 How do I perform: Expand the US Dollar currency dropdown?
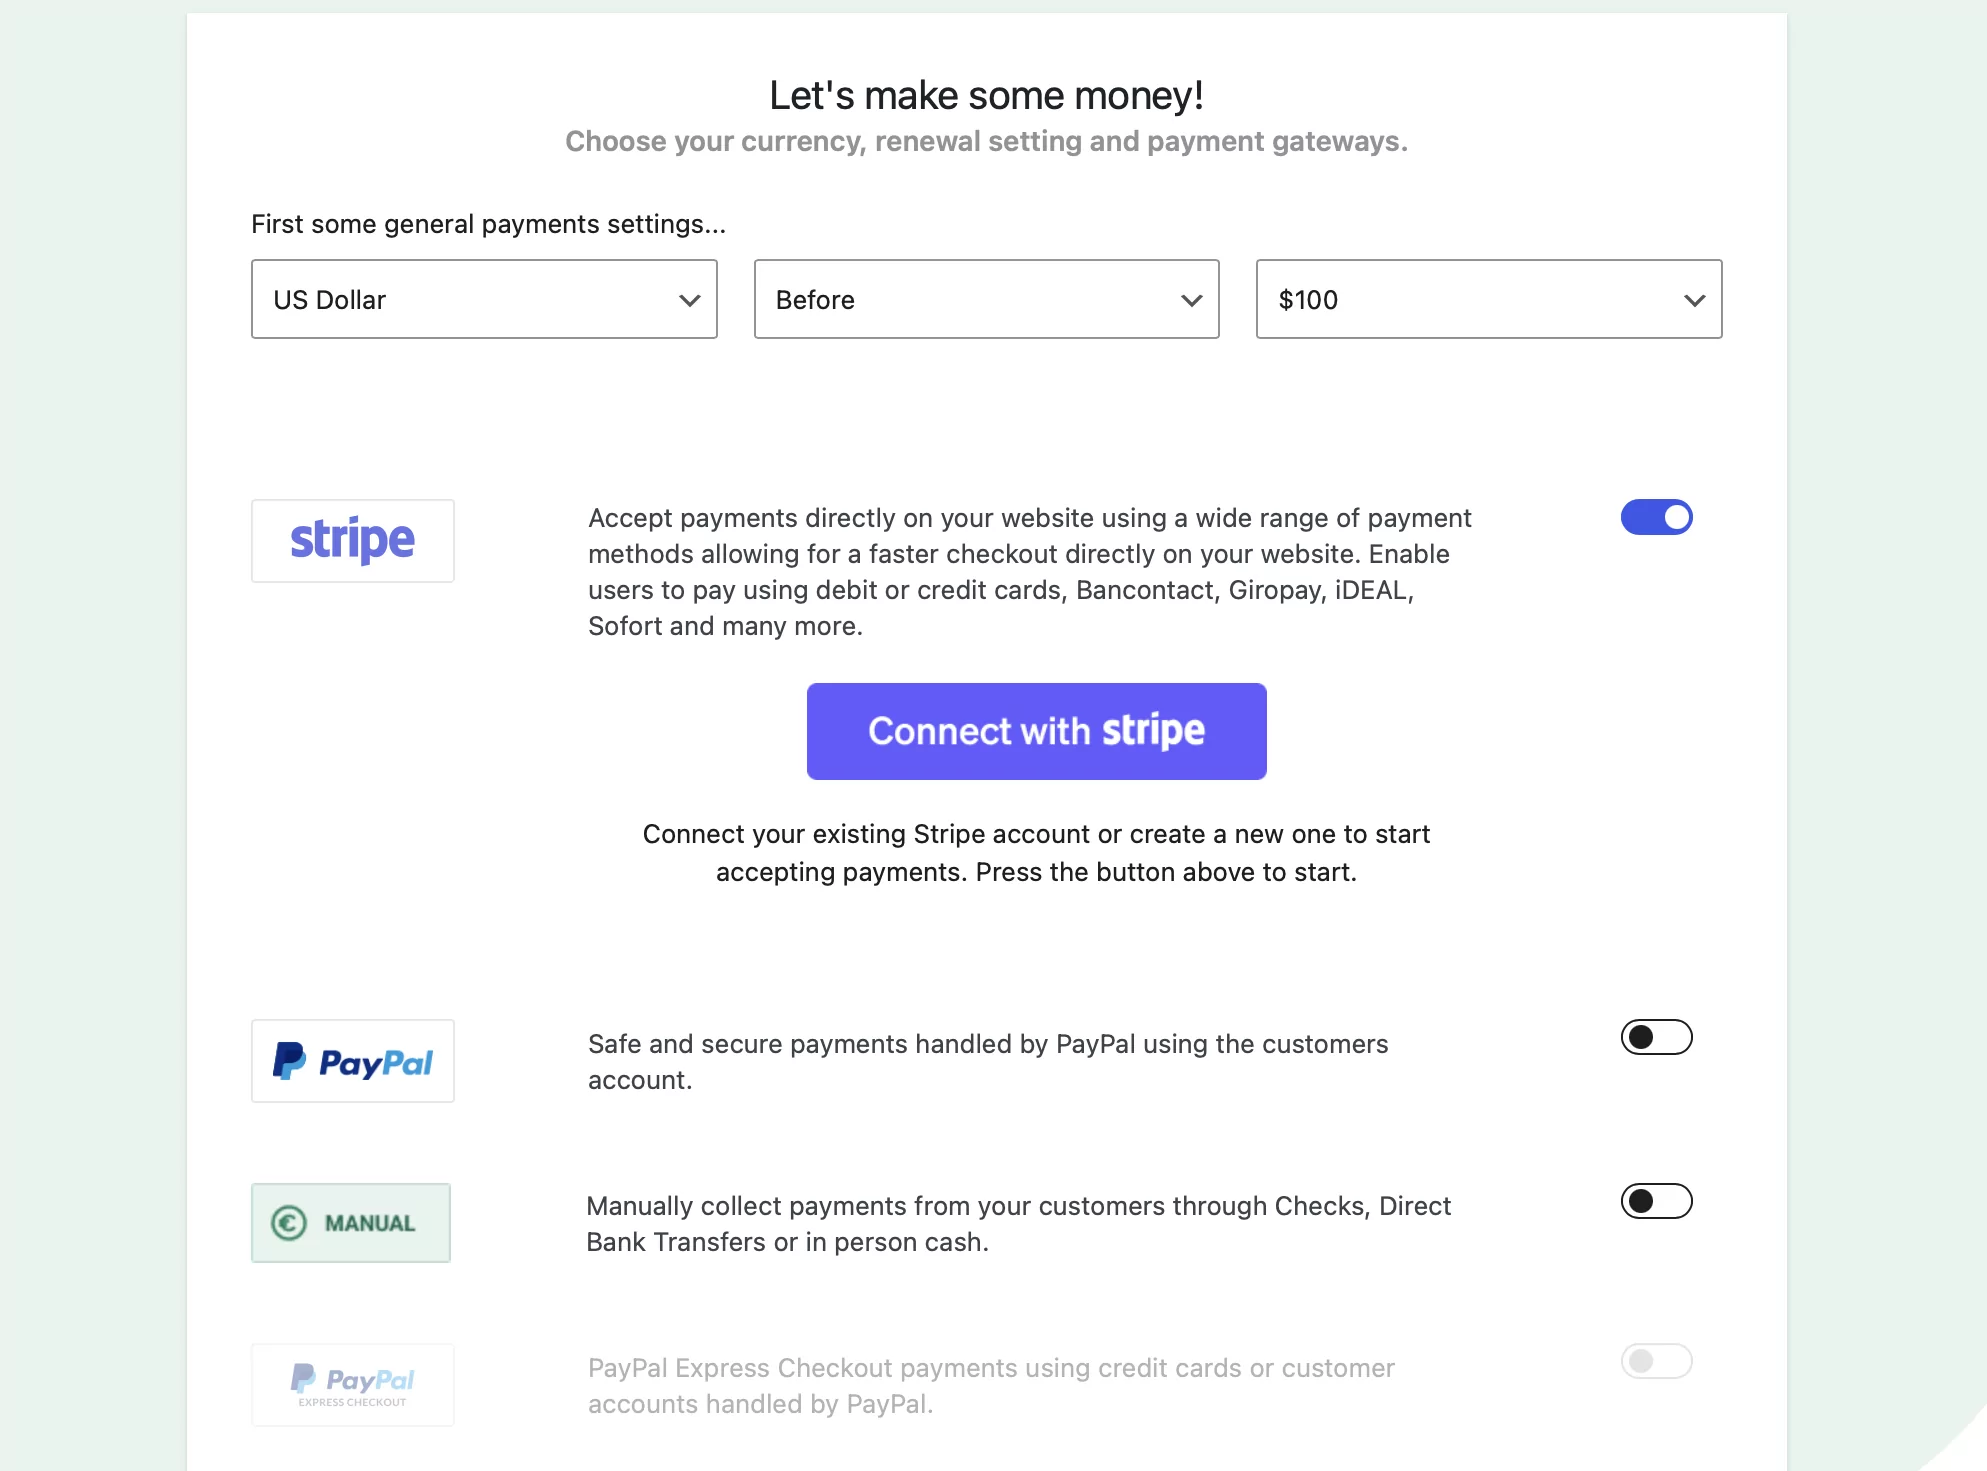tap(484, 300)
